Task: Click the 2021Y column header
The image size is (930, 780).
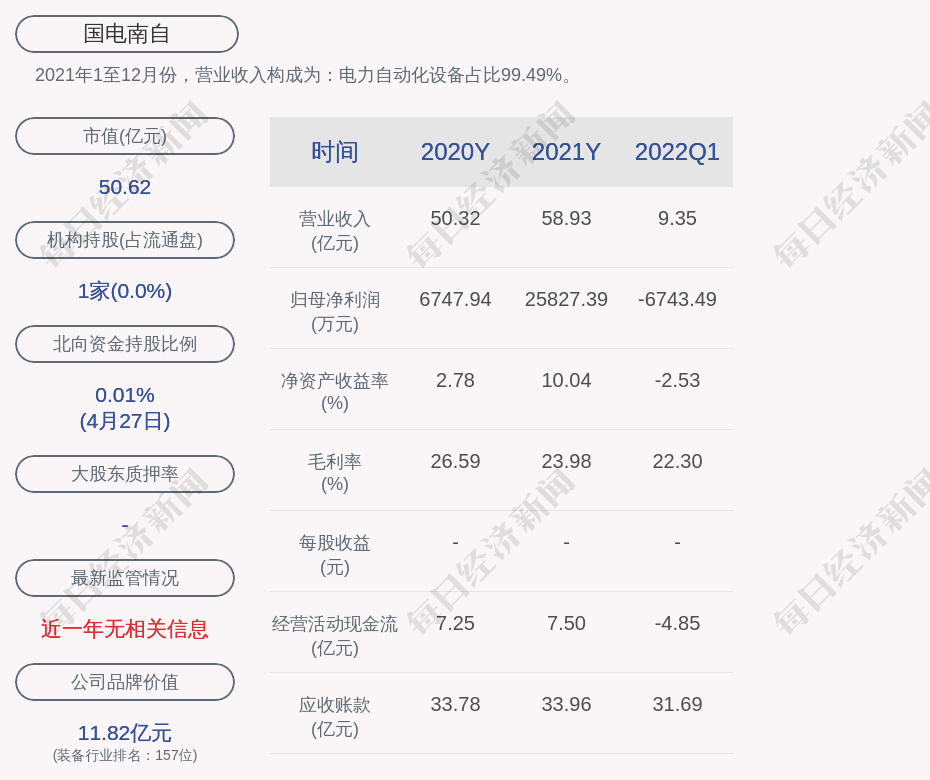Action: click(x=566, y=152)
